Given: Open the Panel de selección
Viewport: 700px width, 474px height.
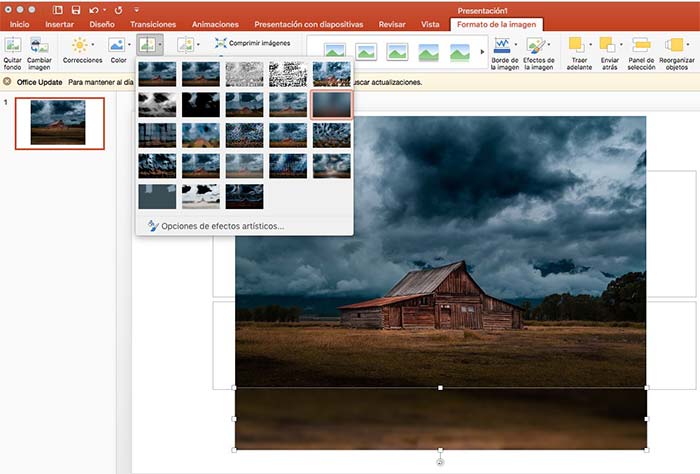Looking at the screenshot, I should 641,54.
